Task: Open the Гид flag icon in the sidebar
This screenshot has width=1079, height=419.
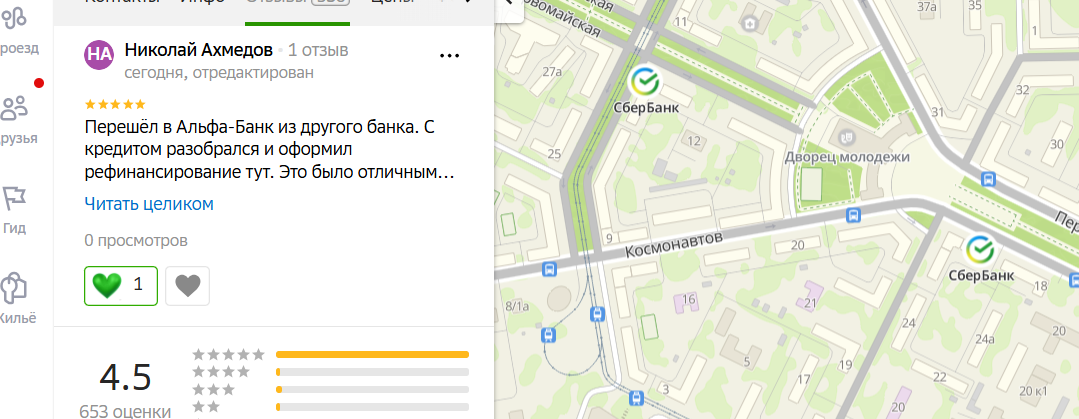Action: pos(14,198)
